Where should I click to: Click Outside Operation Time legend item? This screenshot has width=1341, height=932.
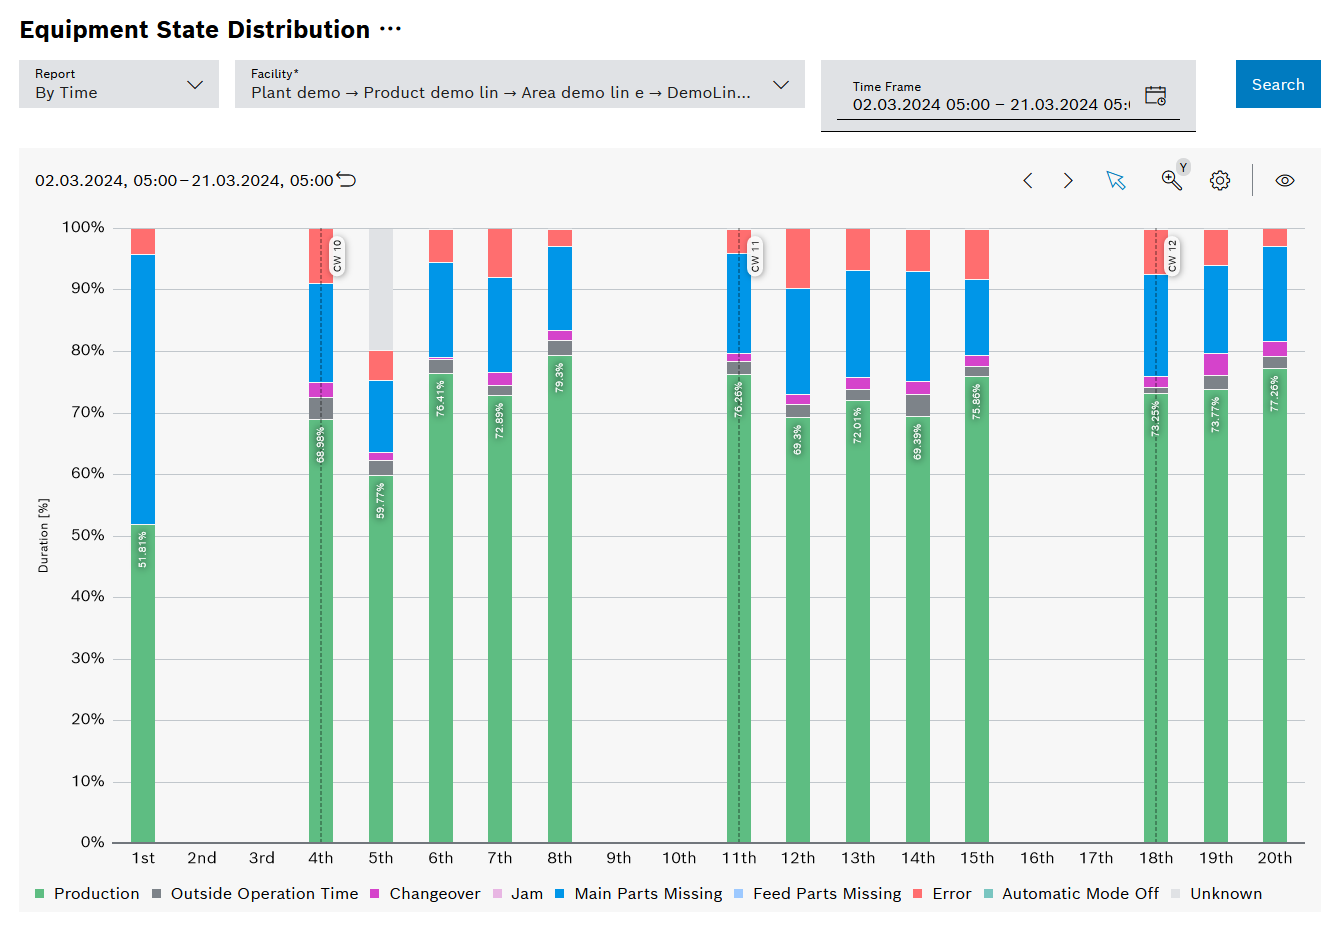point(263,894)
